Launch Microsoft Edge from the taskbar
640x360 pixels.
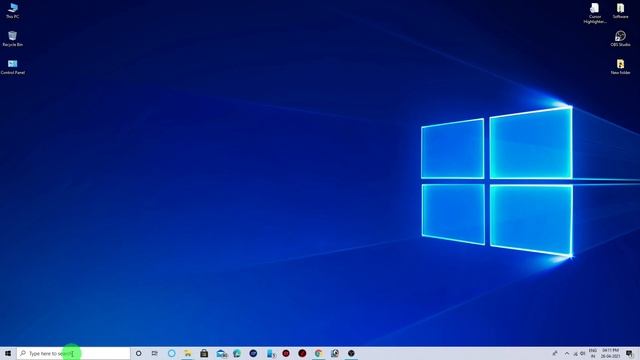237,353
